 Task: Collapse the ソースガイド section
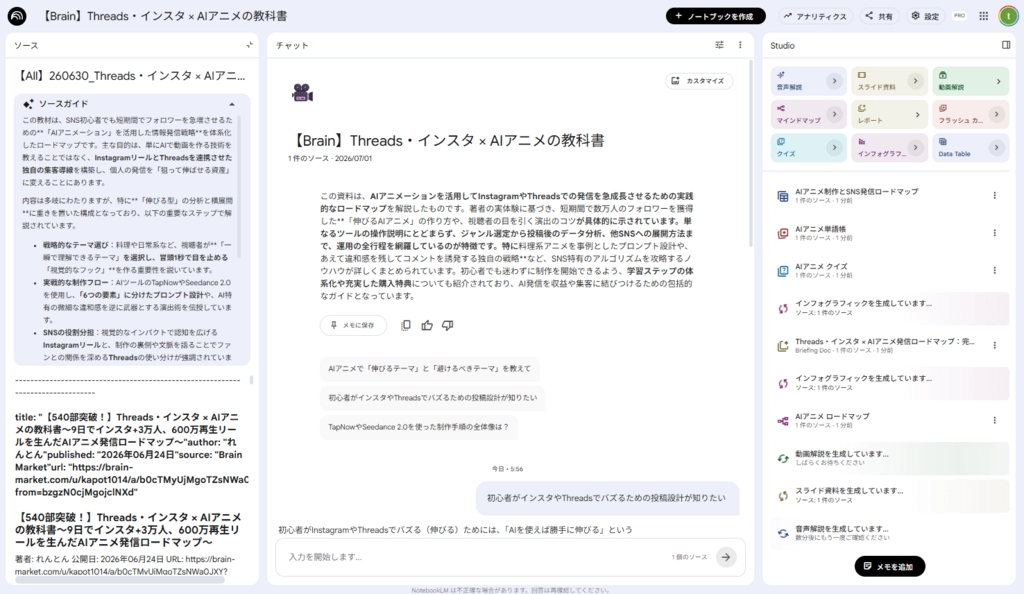click(x=232, y=104)
